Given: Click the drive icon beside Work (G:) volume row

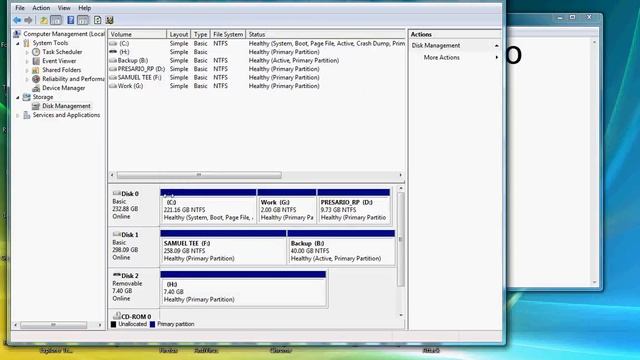Looking at the screenshot, I should coord(113,86).
